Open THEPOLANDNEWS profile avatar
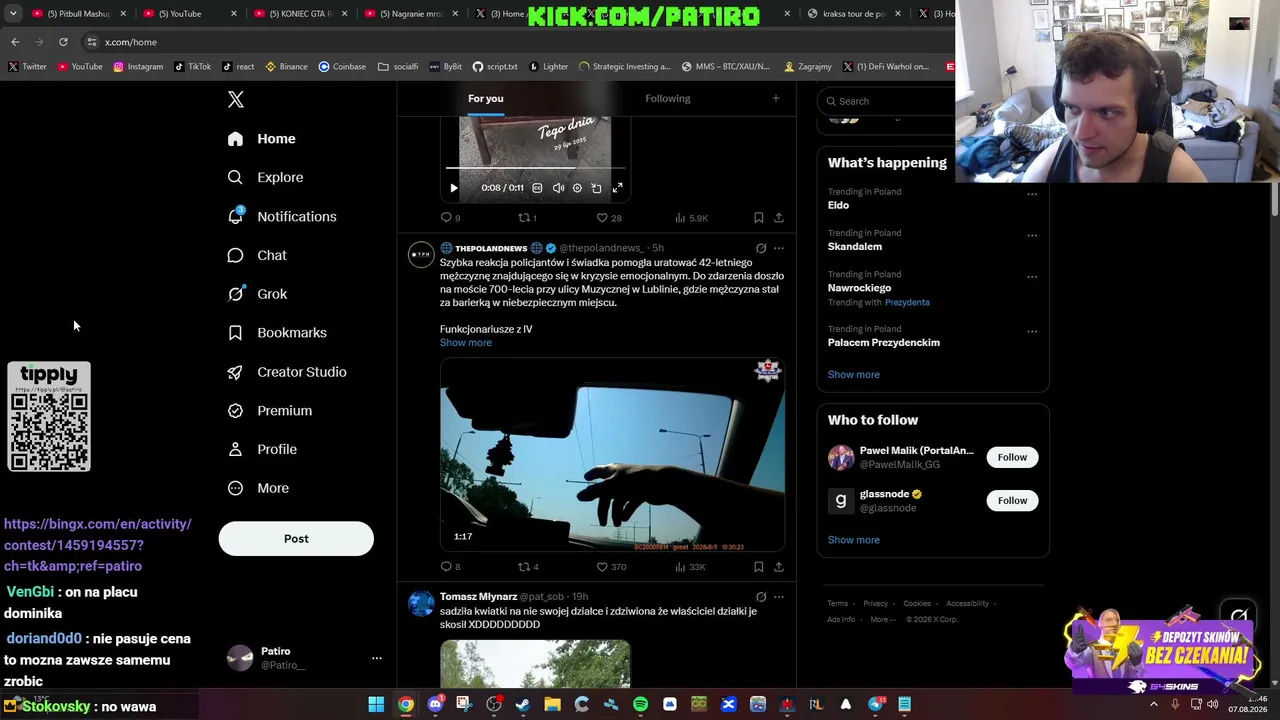The height and width of the screenshot is (720, 1280). coord(421,254)
